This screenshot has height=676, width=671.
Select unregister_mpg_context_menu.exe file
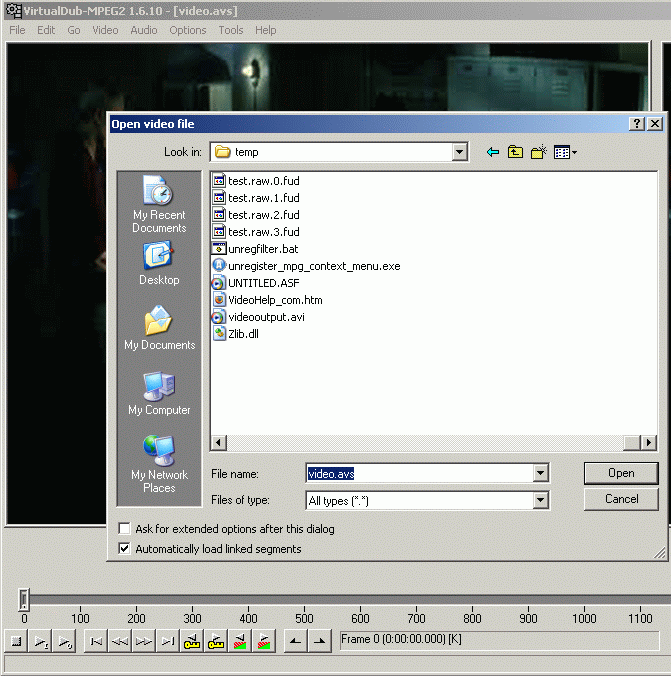click(x=306, y=266)
